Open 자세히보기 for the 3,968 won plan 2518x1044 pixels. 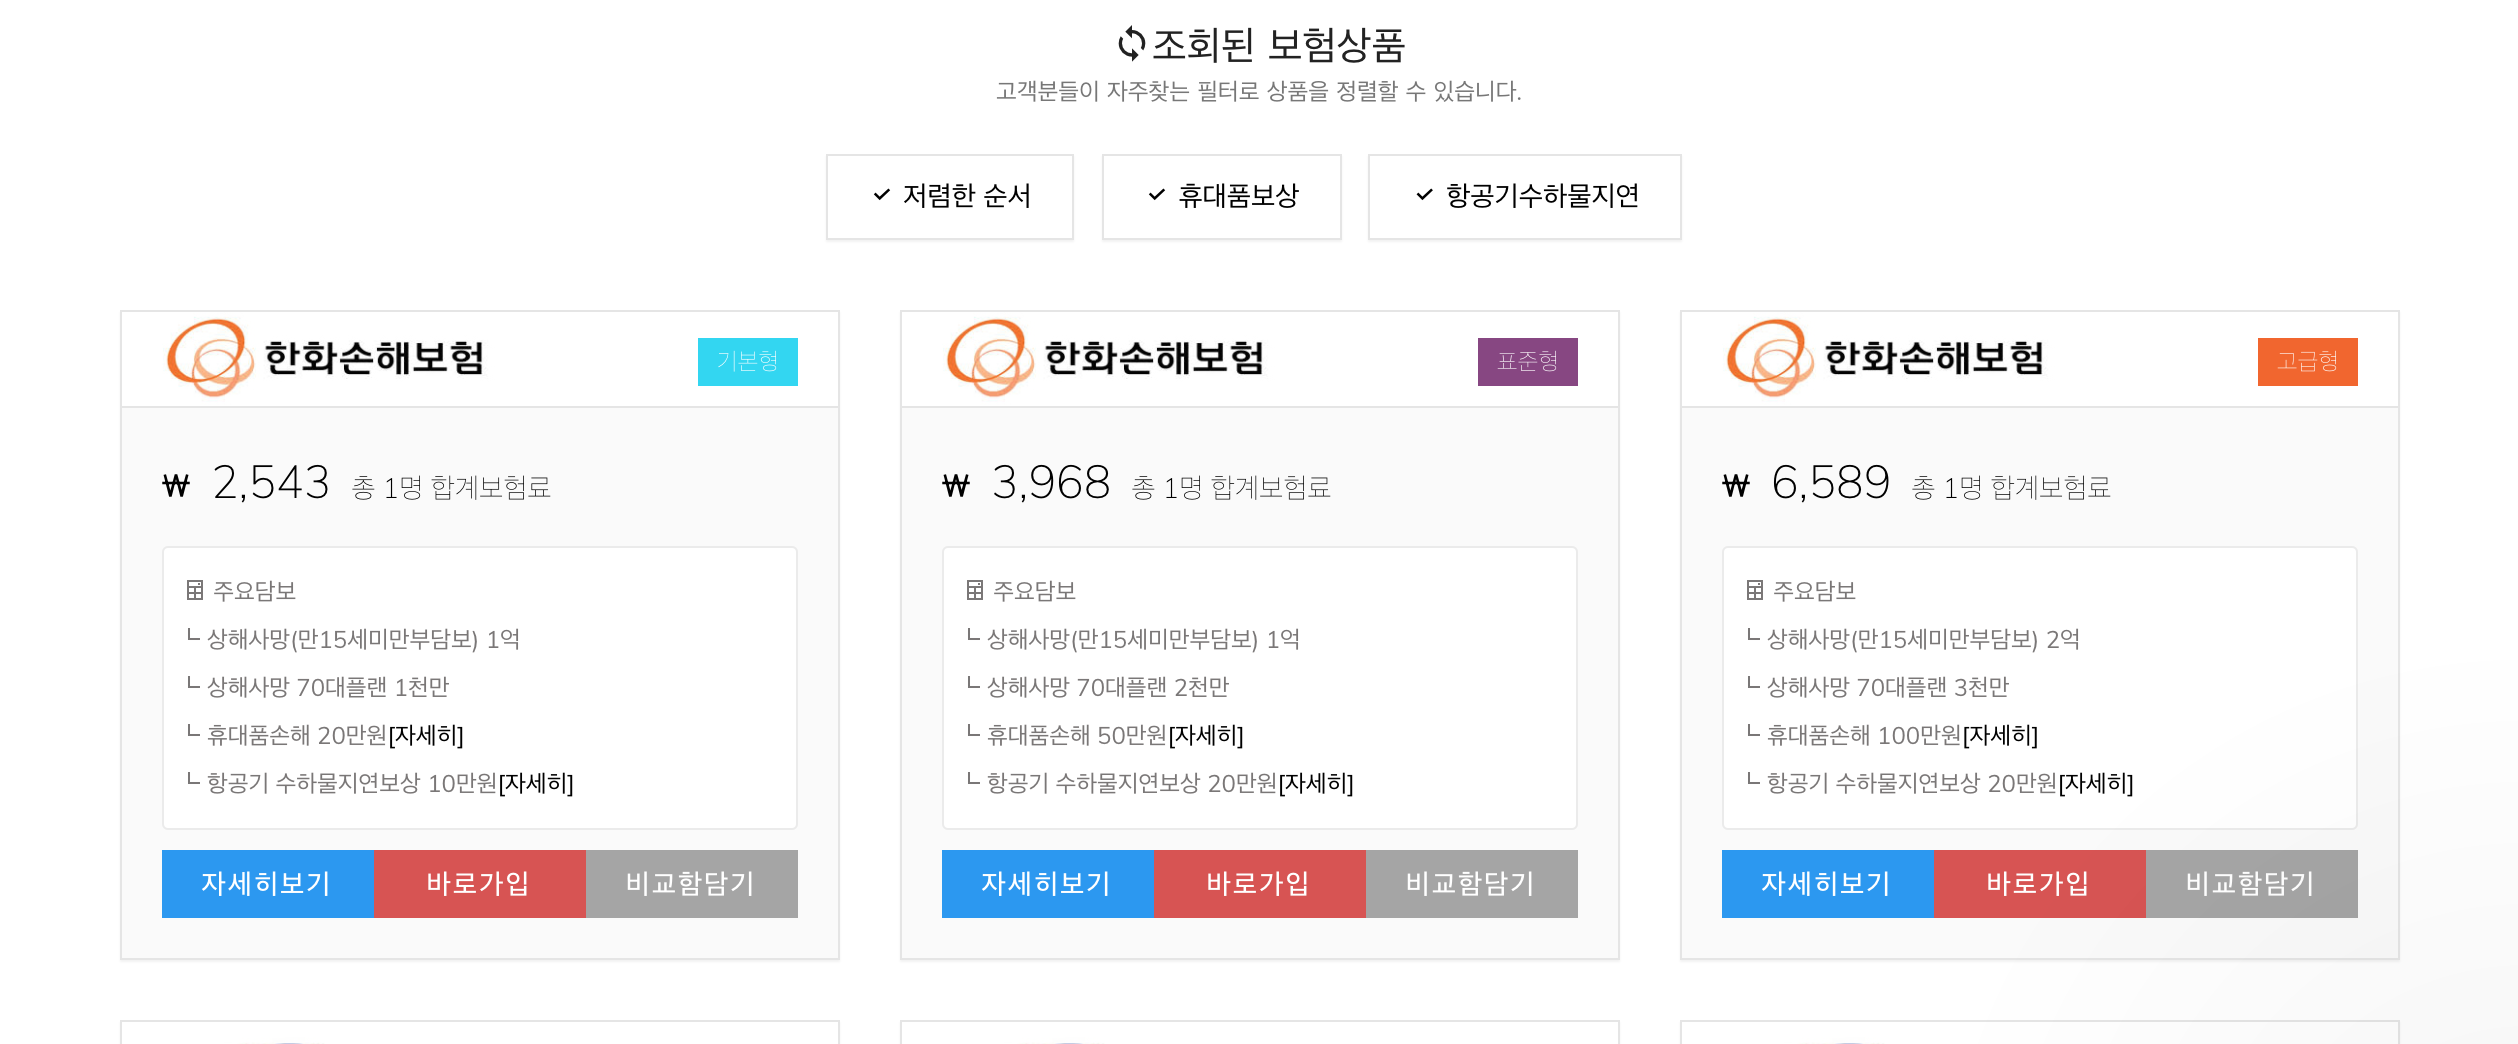[1047, 883]
